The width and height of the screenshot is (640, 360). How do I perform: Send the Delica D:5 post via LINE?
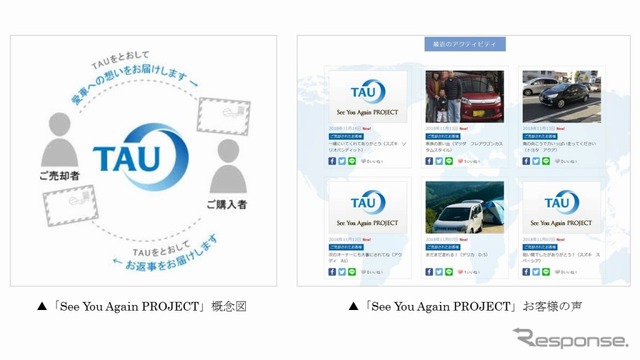coord(449,272)
